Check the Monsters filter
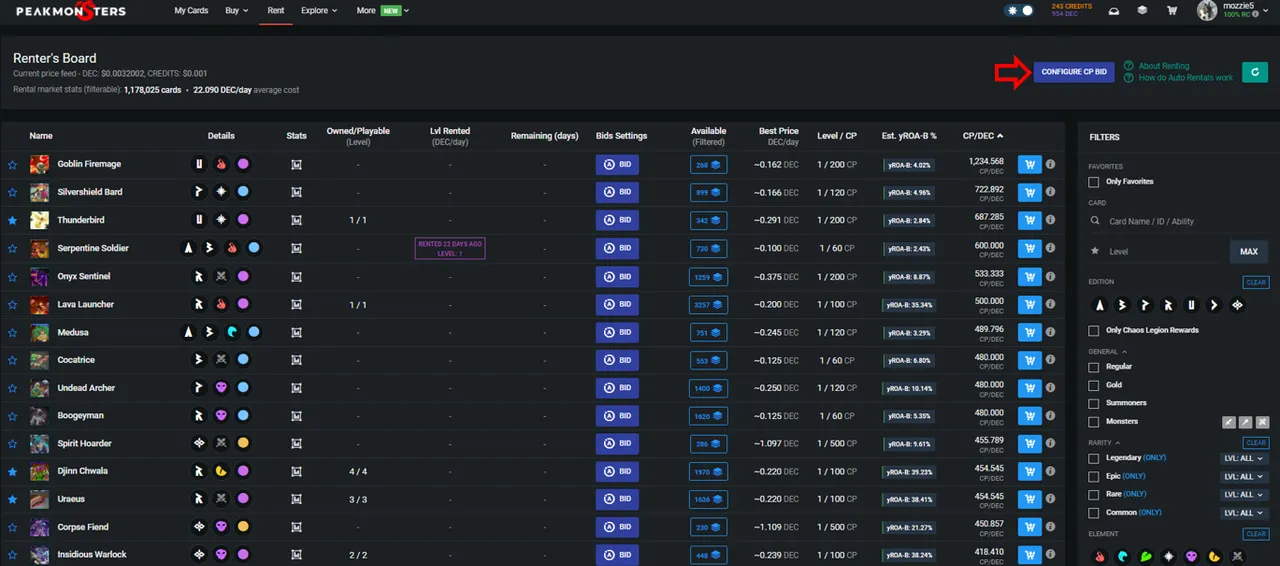Image resolution: width=1280 pixels, height=566 pixels. click(x=1094, y=422)
